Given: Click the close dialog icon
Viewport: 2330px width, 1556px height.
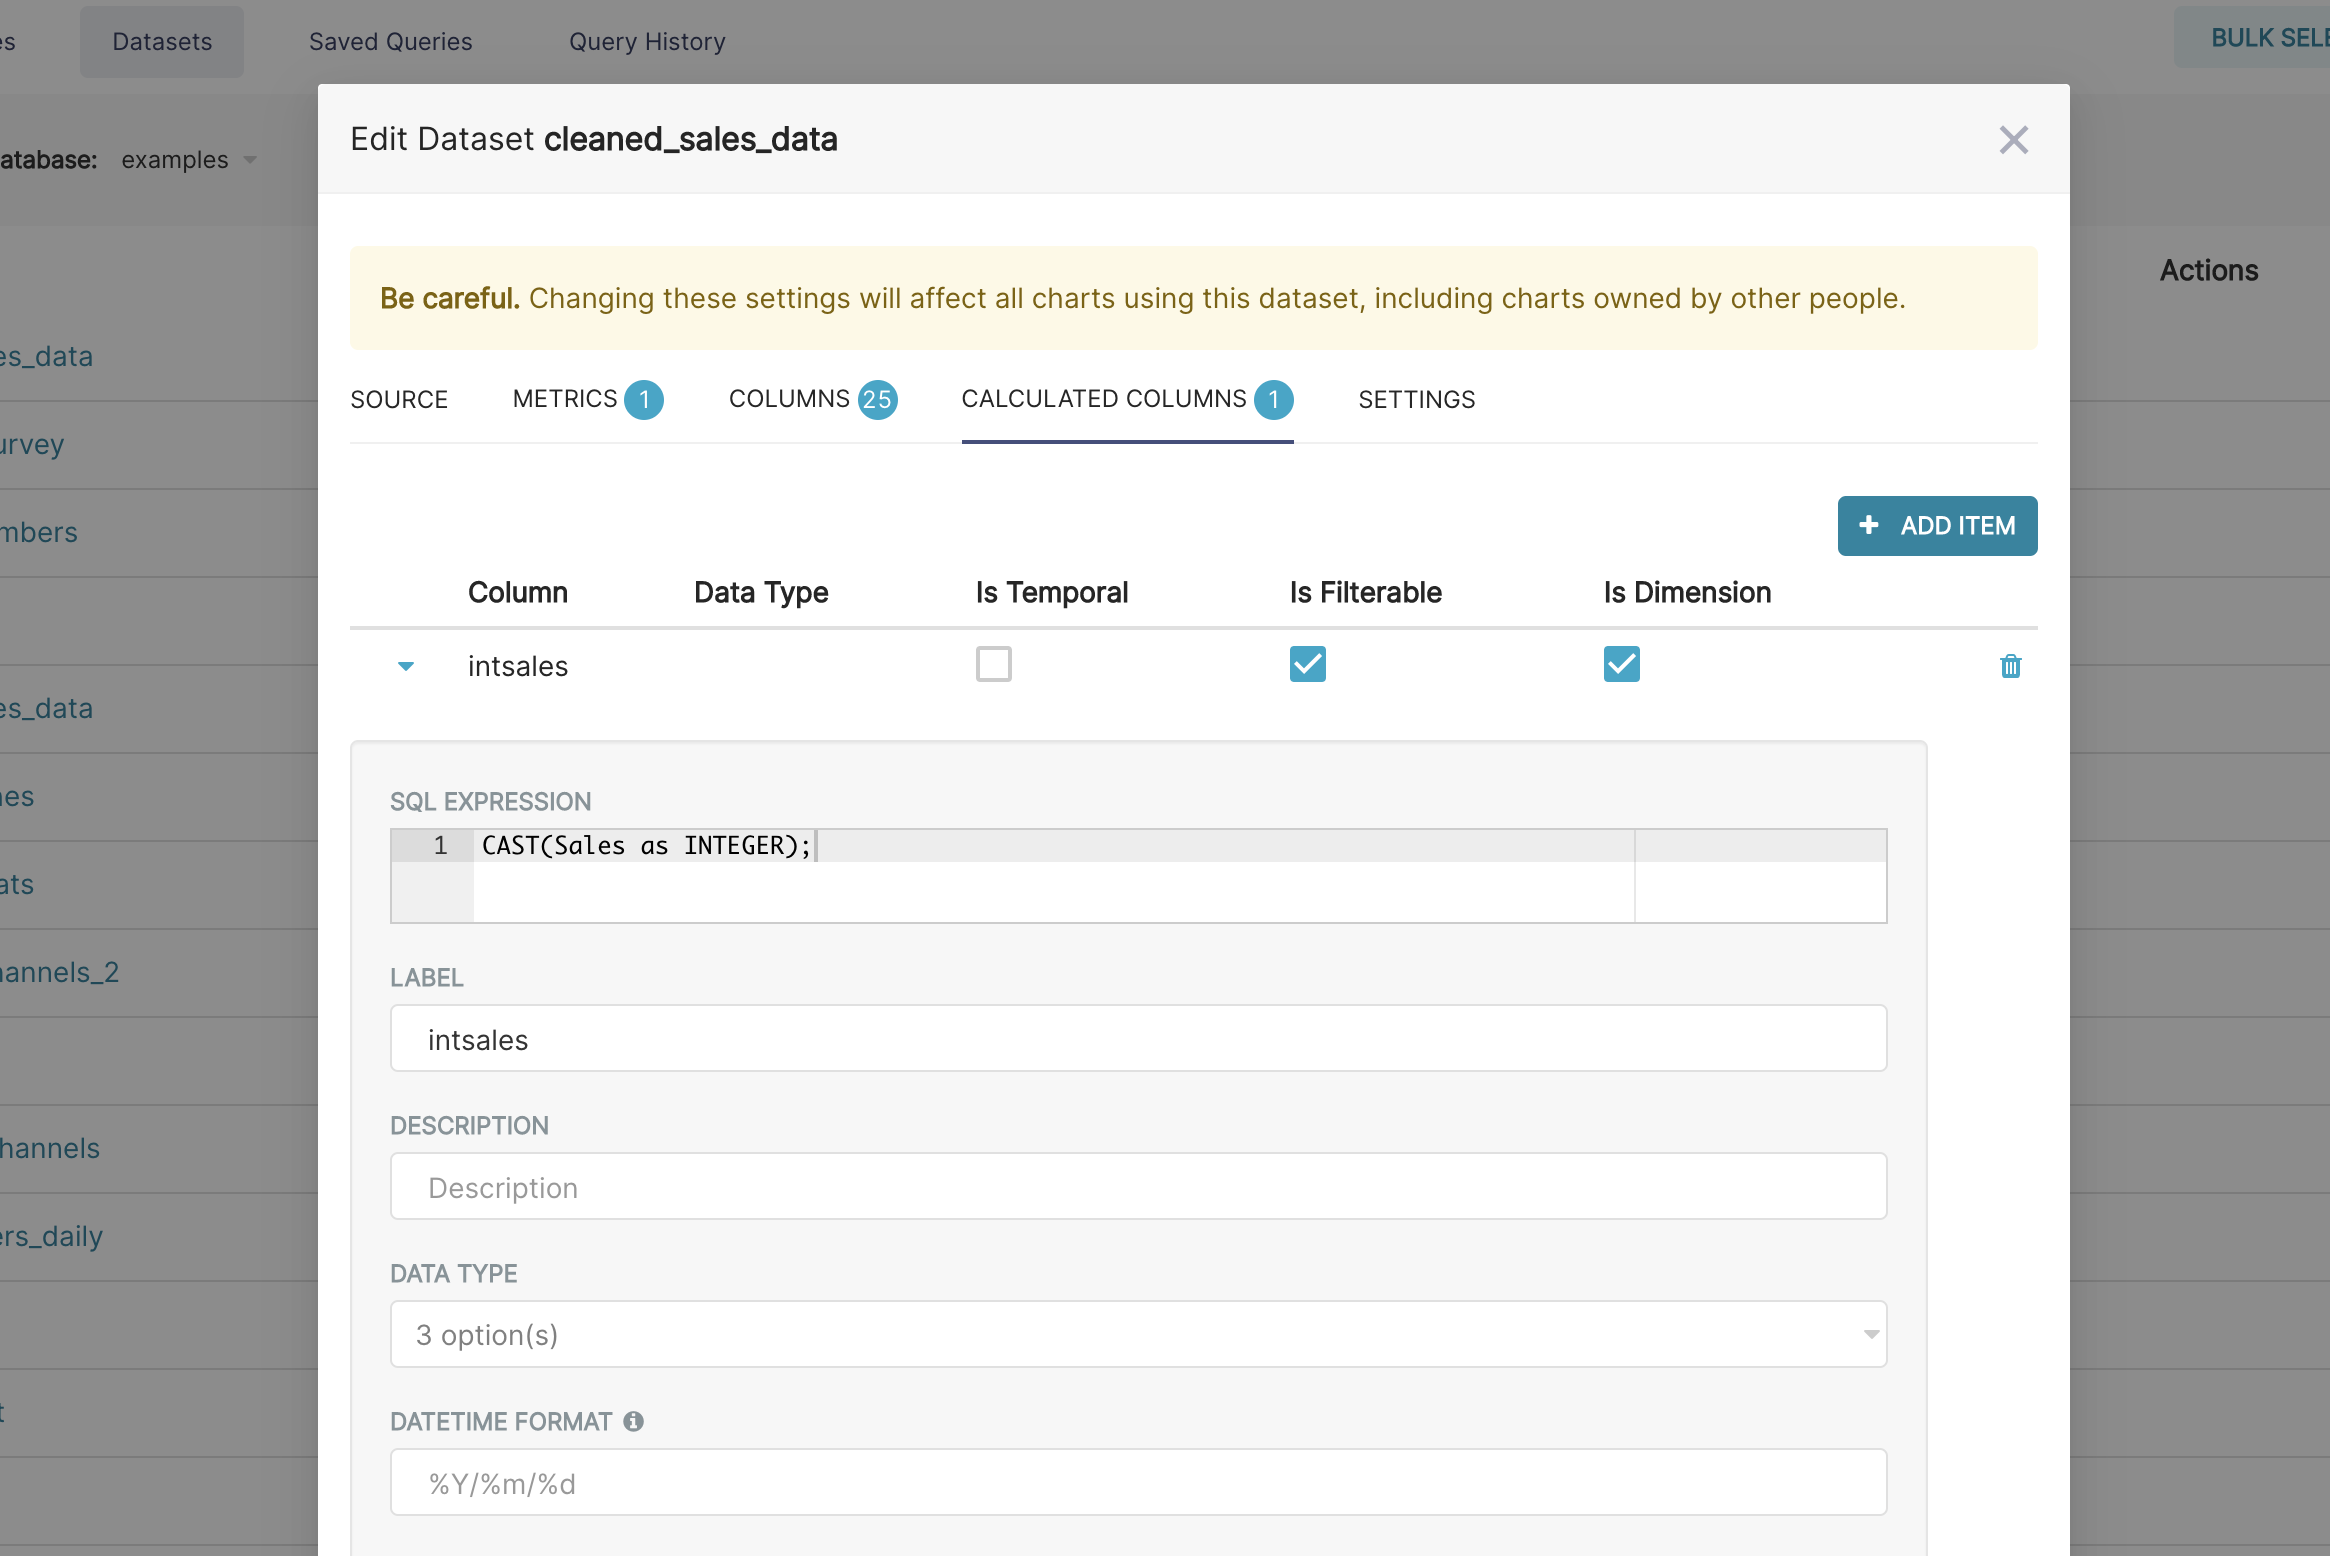Looking at the screenshot, I should point(2012,139).
